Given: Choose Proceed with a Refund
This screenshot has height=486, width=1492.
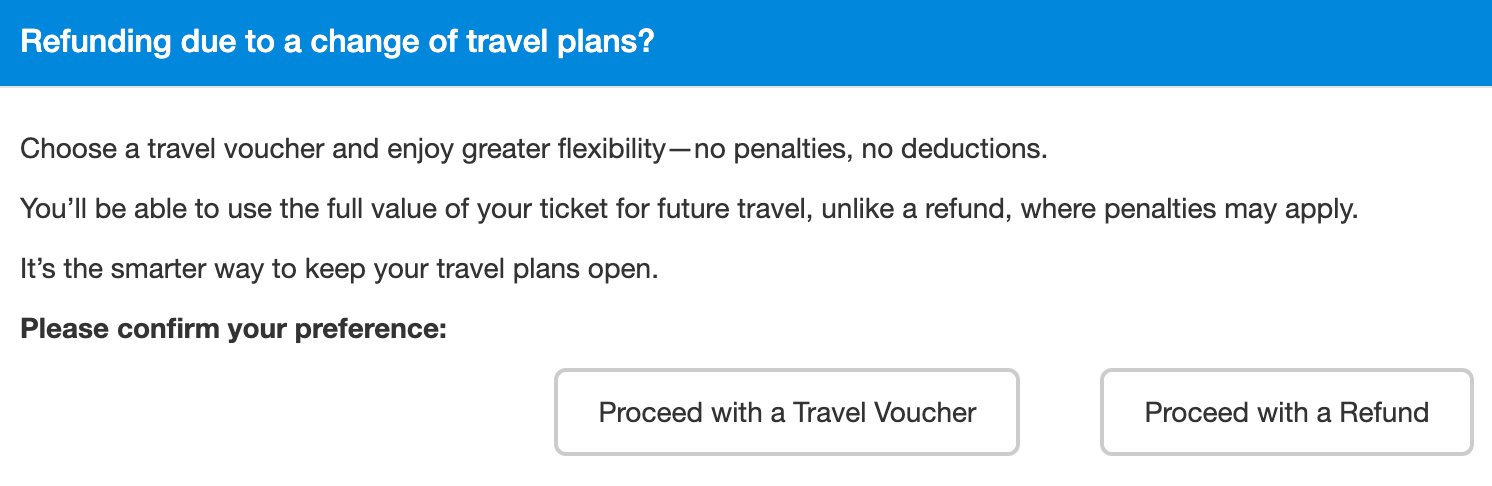Looking at the screenshot, I should coord(1286,412).
